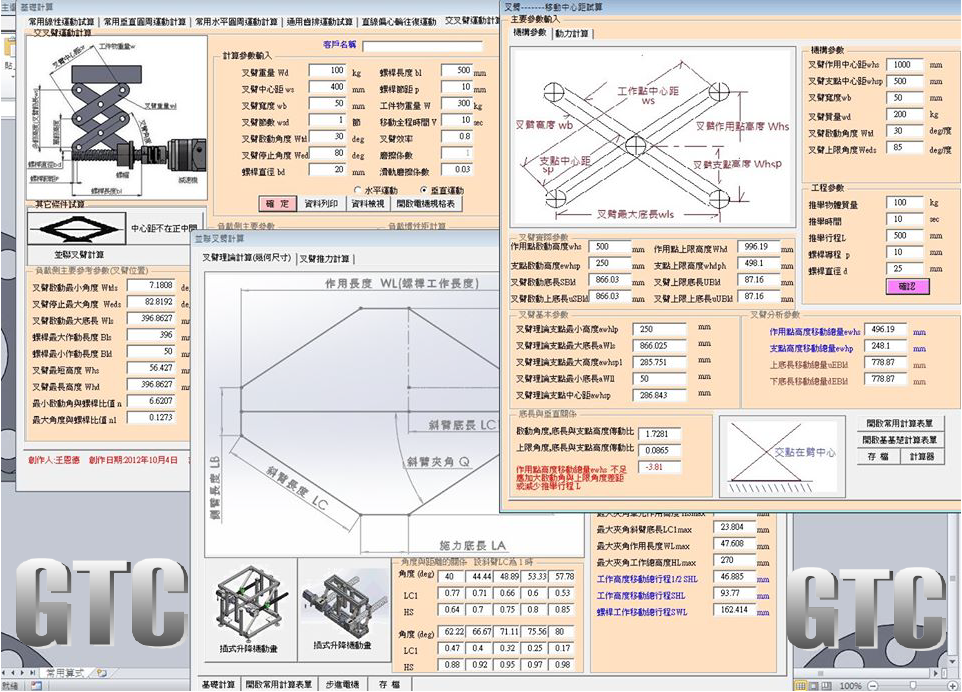Click 開啟常用計算表單 at bottom of 並聯叉臂計算 window
The image size is (962, 692).
[x=279, y=684]
